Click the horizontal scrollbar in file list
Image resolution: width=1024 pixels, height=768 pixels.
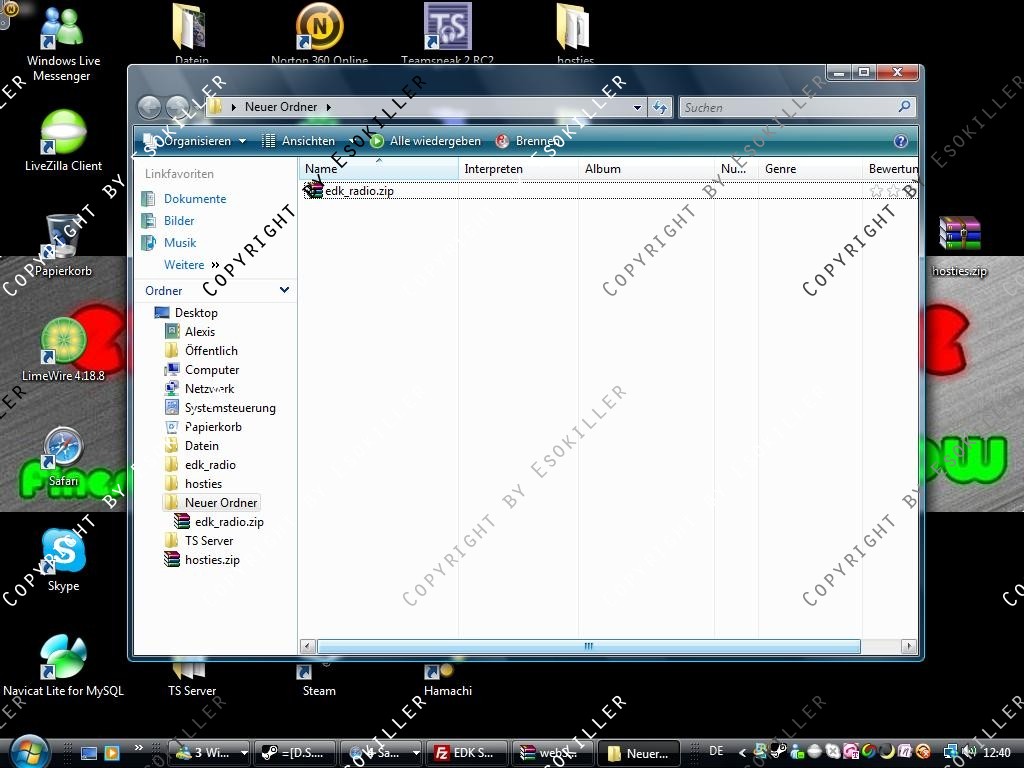coord(588,647)
